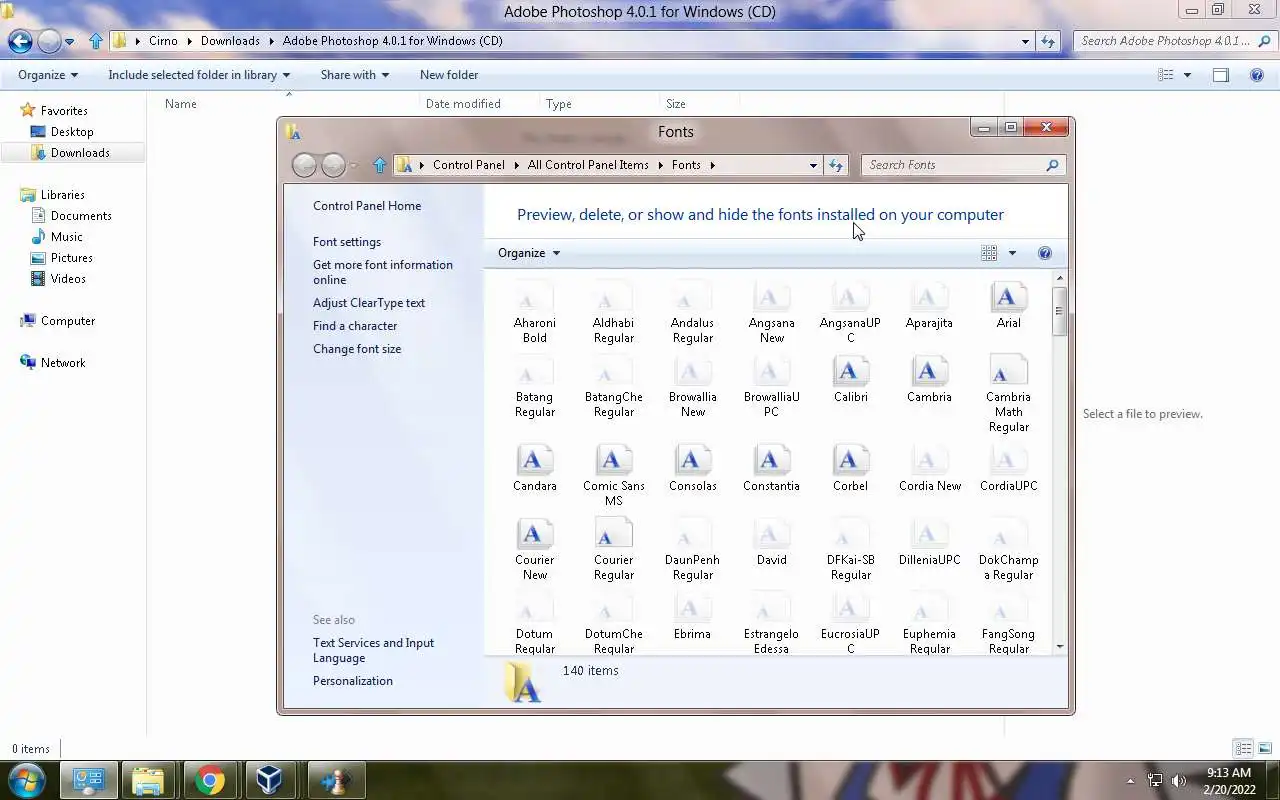Click New folder button
Screen dimensions: 1280x800
(x=449, y=75)
